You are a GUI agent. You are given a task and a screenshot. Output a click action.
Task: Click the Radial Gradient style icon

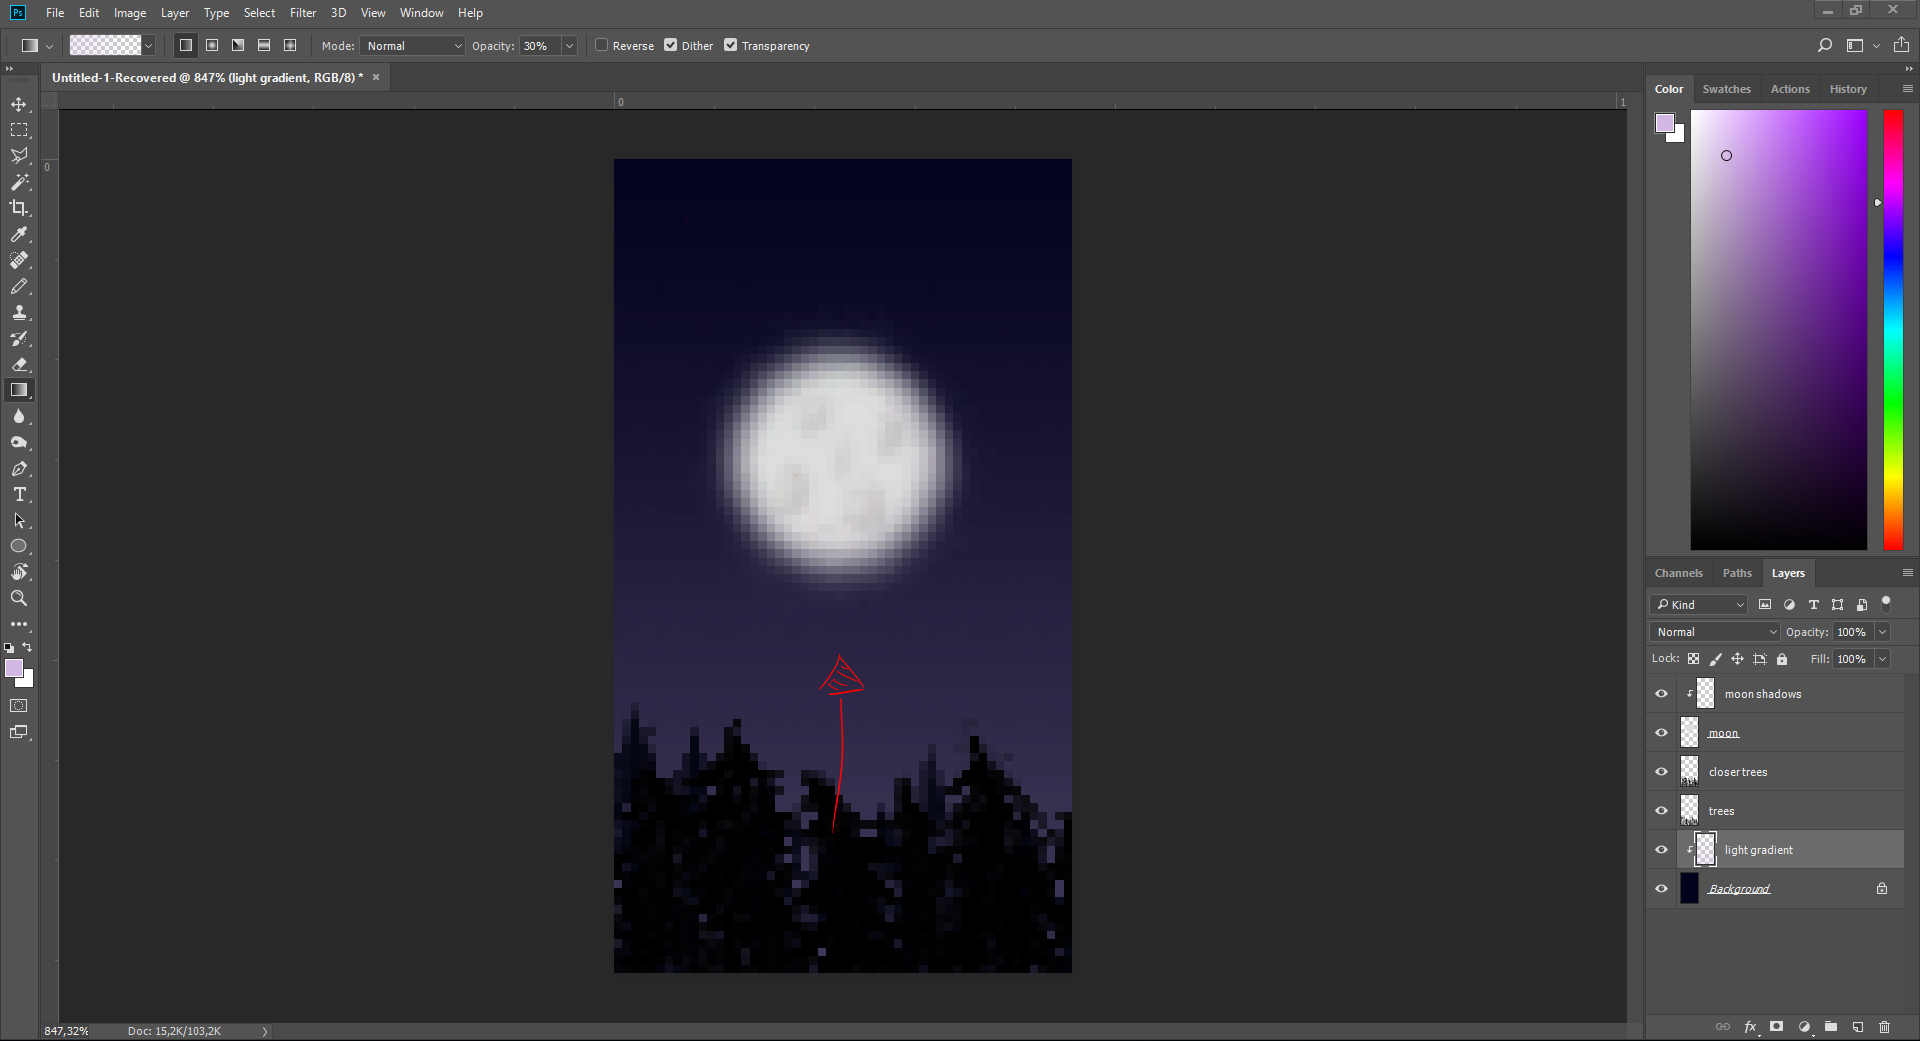[212, 45]
